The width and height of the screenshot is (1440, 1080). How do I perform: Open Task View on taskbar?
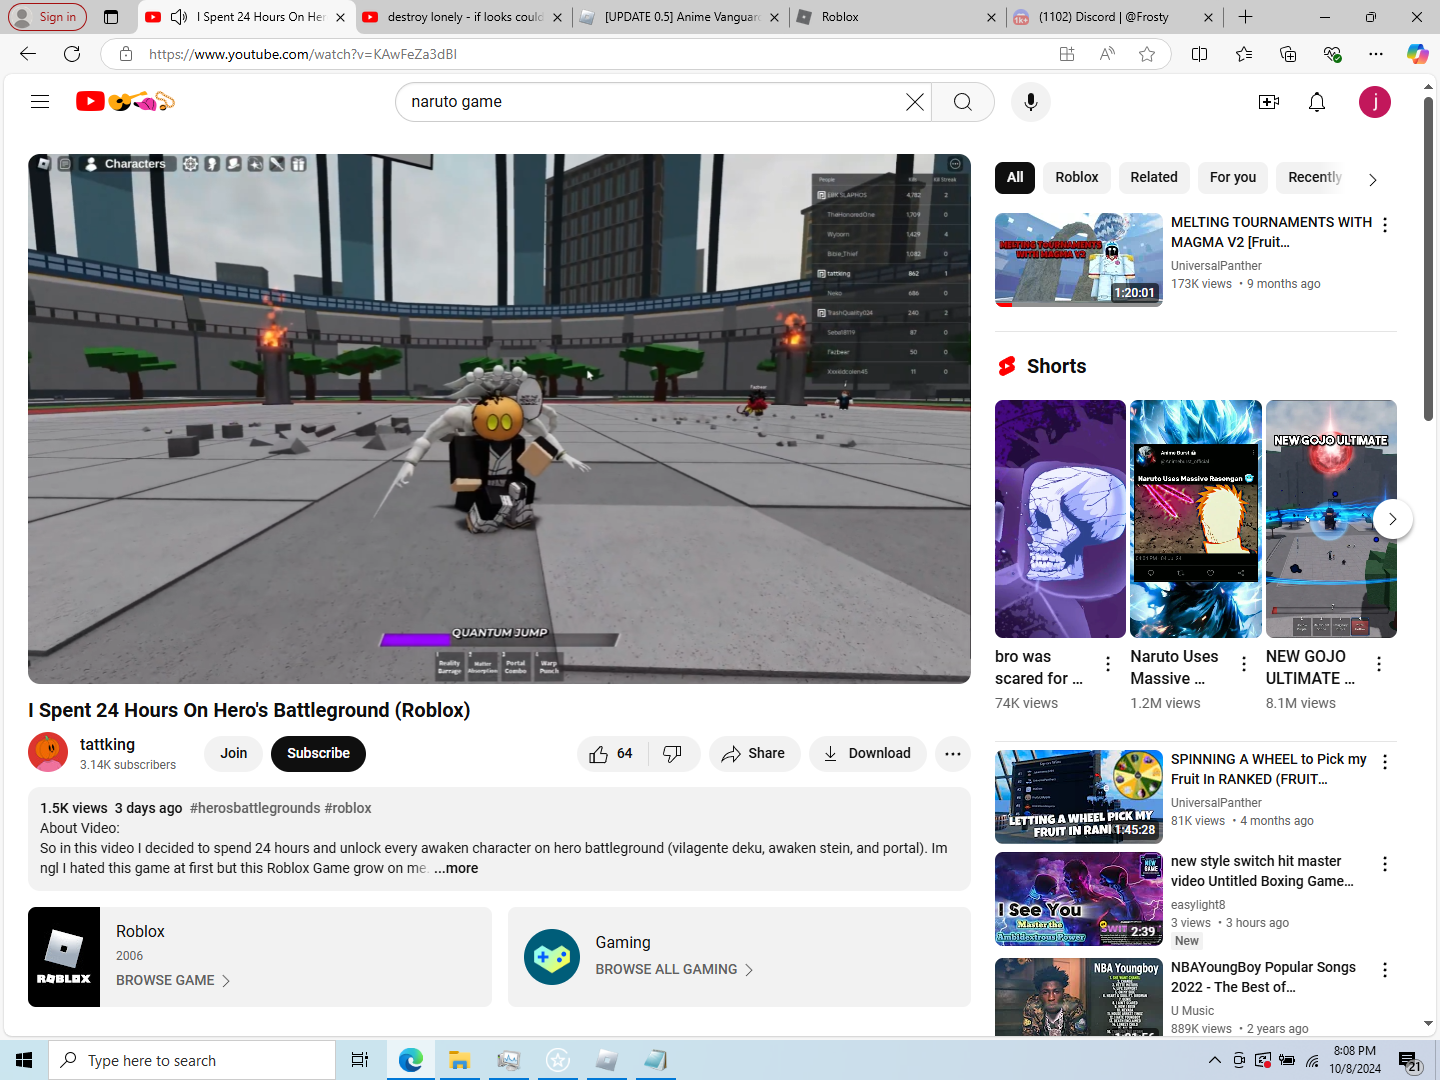coord(360,1060)
